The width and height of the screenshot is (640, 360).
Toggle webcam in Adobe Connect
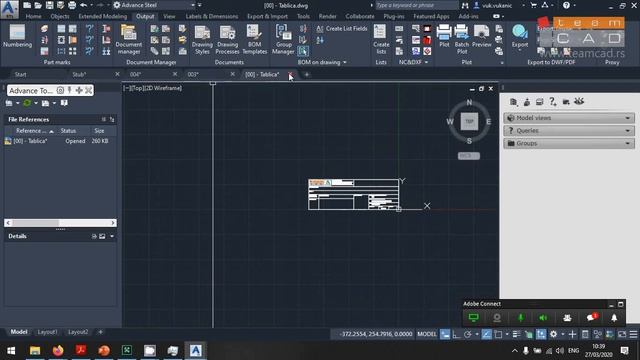(497, 318)
